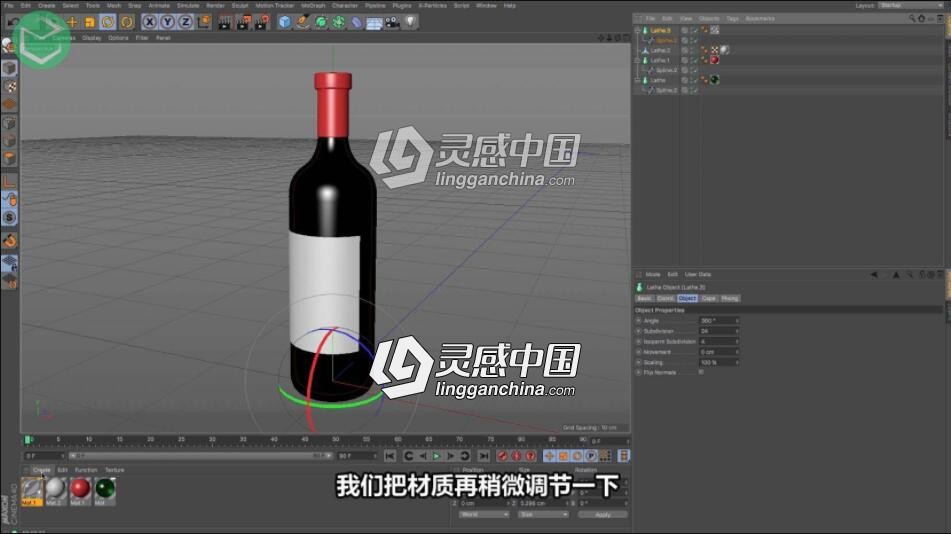Viewport: 951px width, 534px height.
Task: Render the active view
Action: click(x=225, y=22)
